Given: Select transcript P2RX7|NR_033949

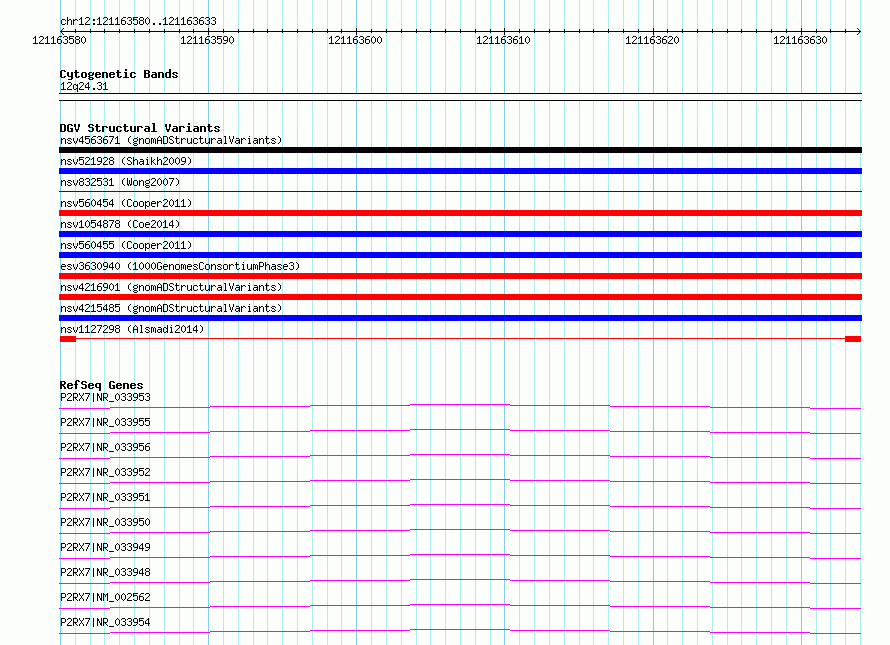Looking at the screenshot, I should 105,547.
